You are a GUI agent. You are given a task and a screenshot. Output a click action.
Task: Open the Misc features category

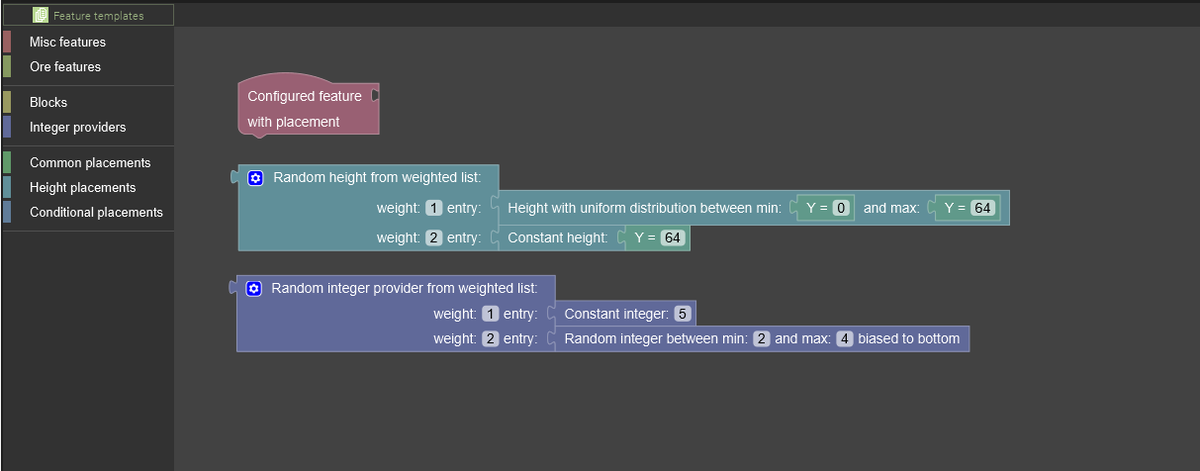point(67,42)
